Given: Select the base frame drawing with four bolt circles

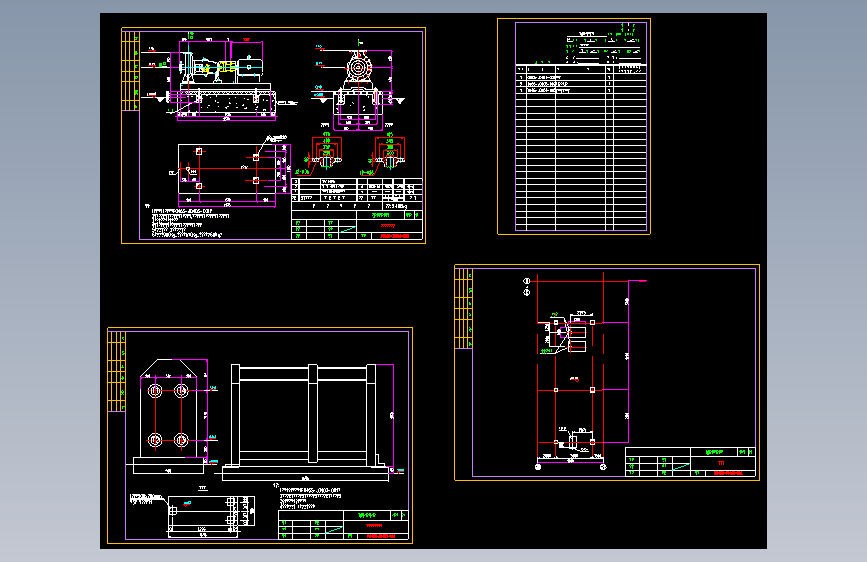Looking at the screenshot, I should tap(260, 435).
